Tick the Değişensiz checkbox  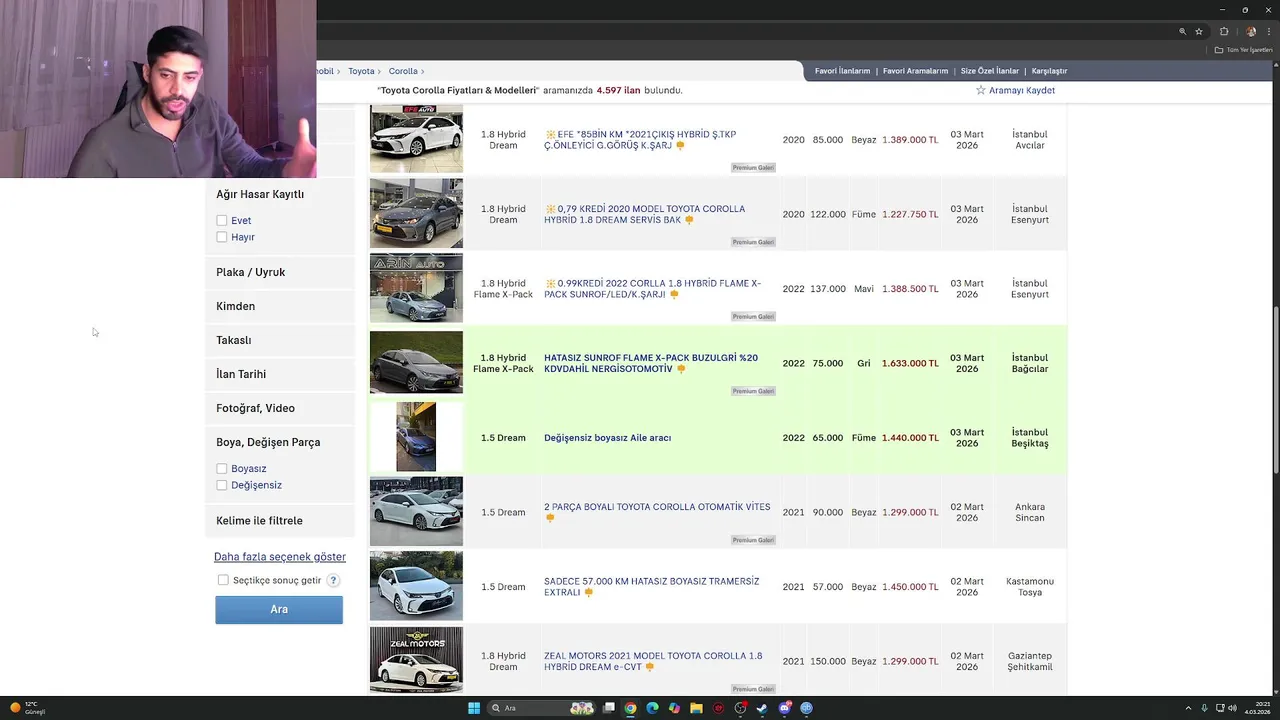click(222, 485)
